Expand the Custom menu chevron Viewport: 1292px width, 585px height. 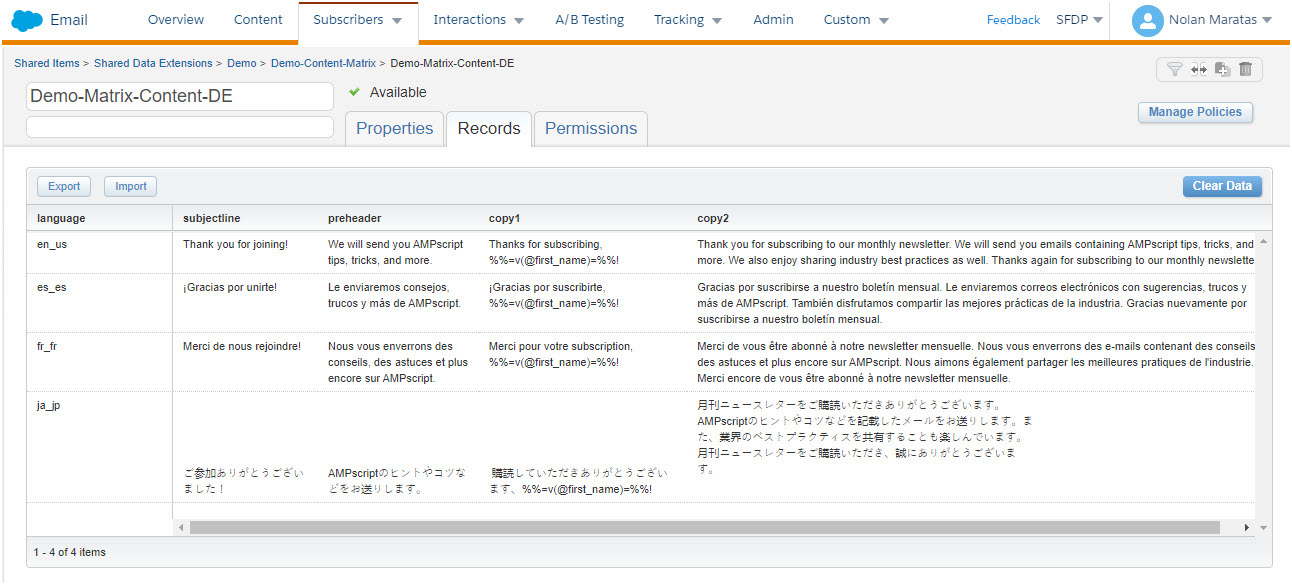[884, 19]
